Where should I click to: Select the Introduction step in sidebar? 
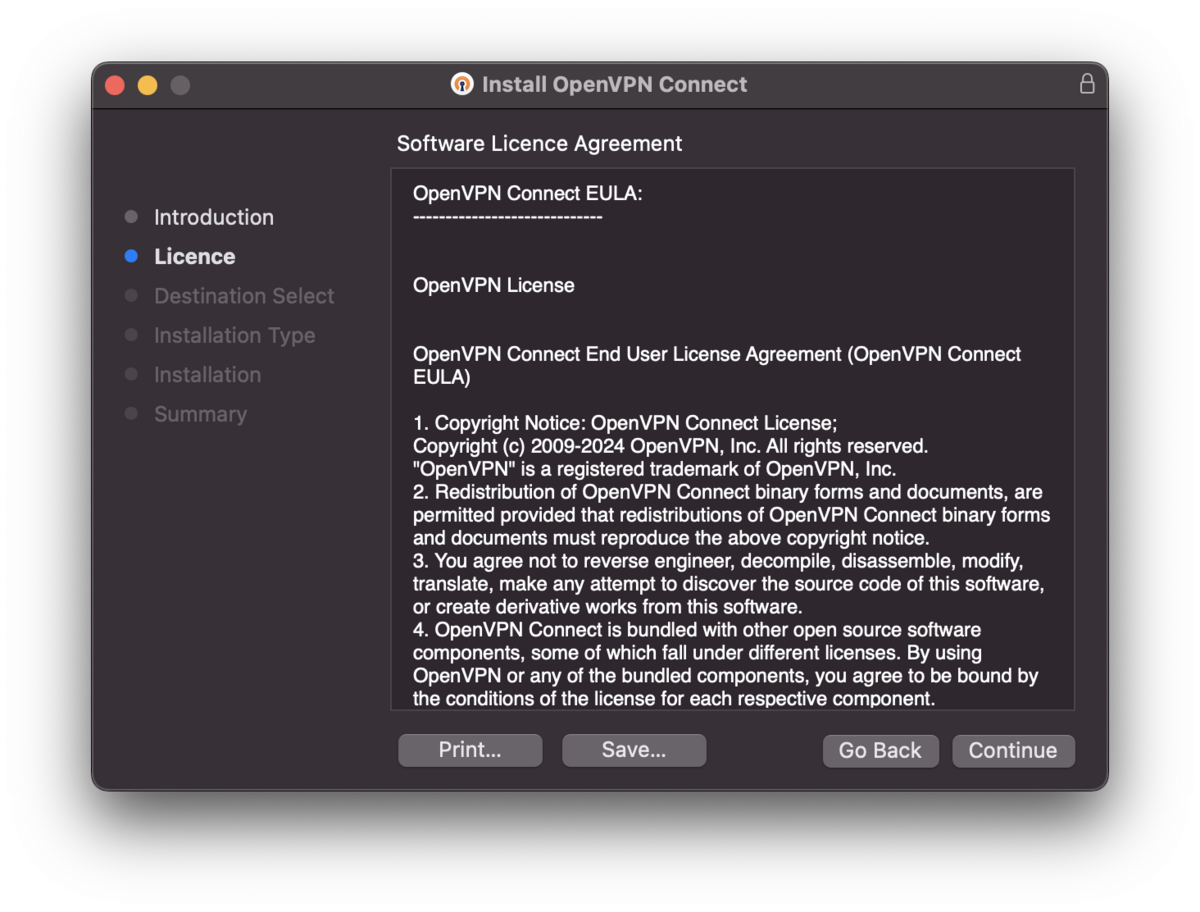click(x=213, y=217)
